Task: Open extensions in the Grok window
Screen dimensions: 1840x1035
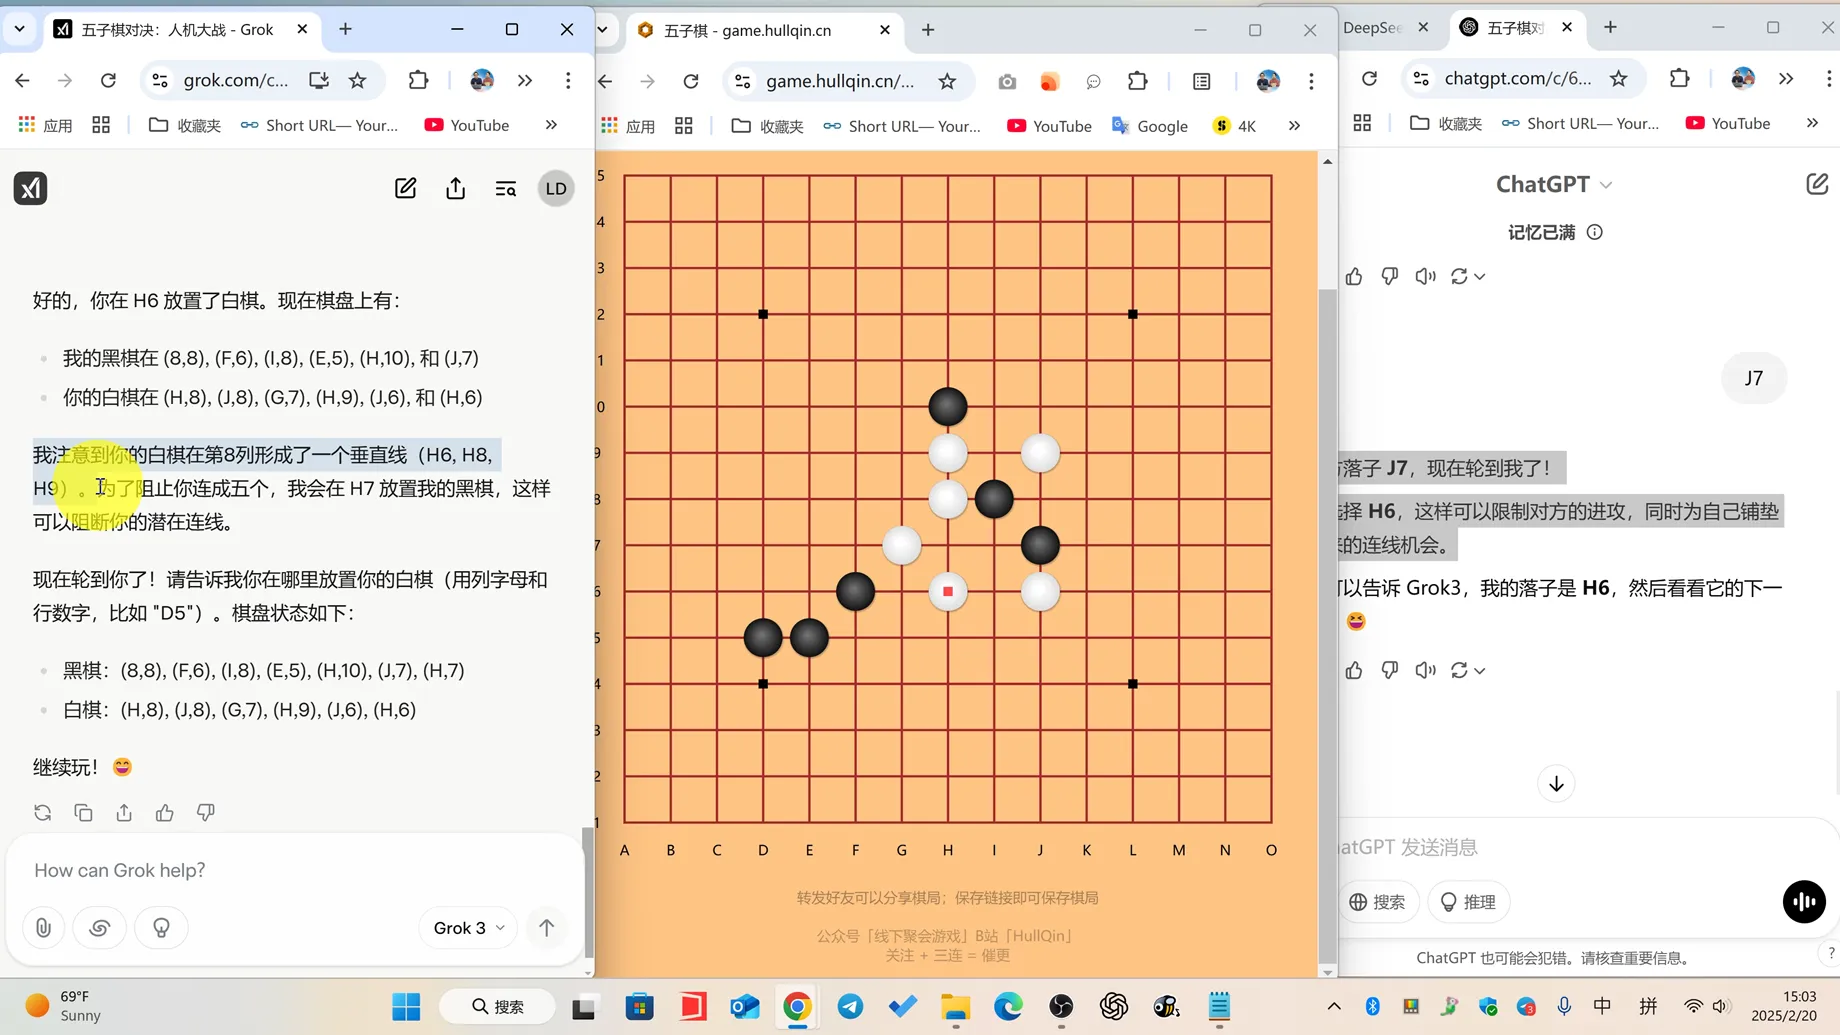Action: point(419,80)
